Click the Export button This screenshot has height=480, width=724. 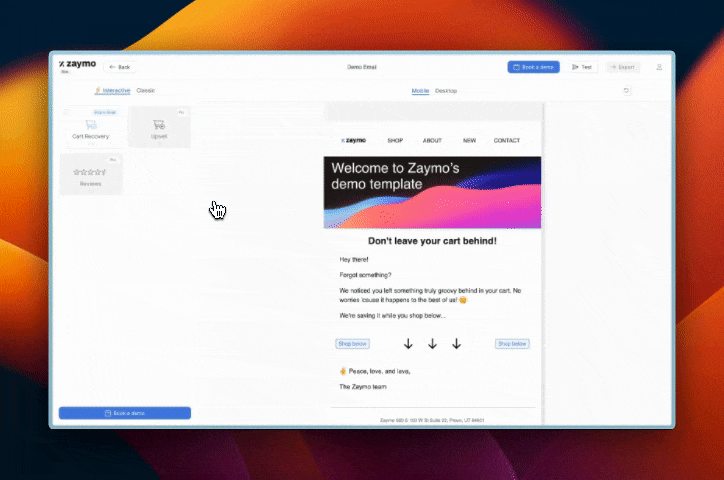[622, 67]
